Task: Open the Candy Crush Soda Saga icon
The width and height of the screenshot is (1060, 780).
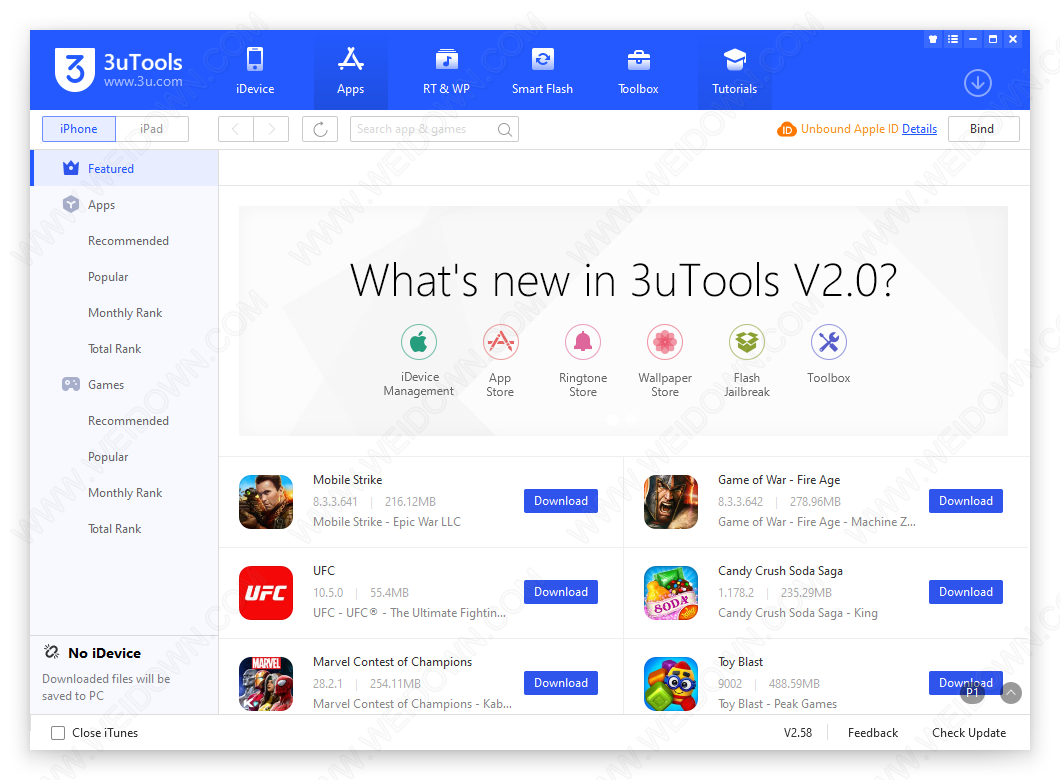Action: [x=671, y=593]
